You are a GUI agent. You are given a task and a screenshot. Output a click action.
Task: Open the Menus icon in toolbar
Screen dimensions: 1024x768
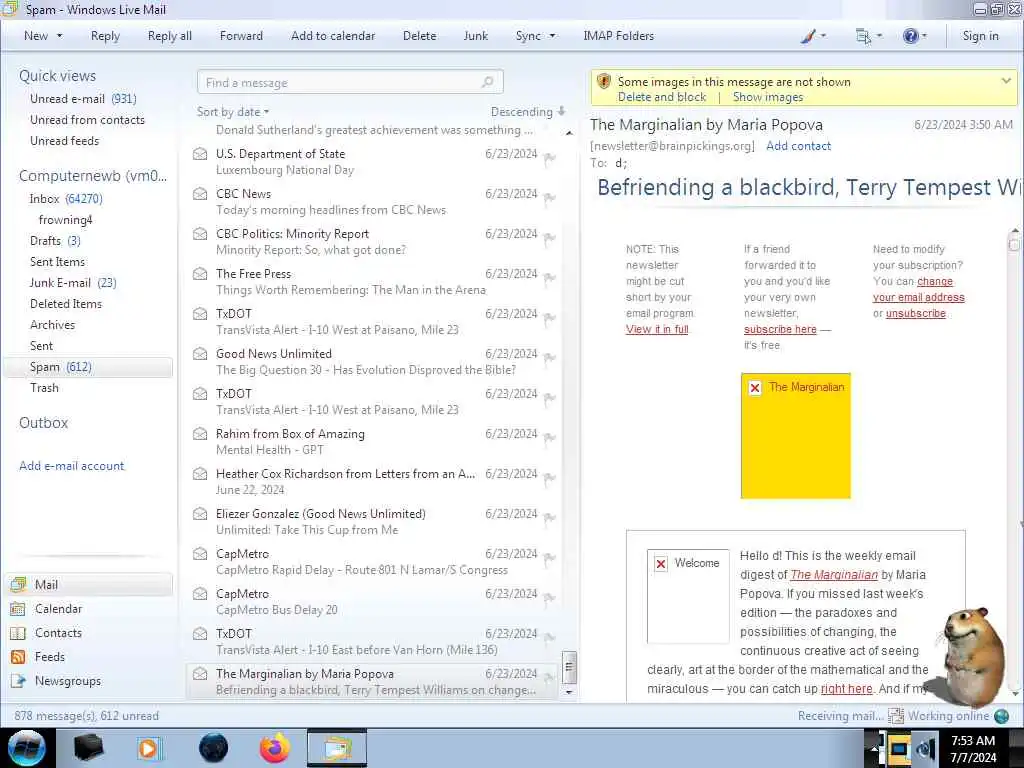click(x=869, y=36)
